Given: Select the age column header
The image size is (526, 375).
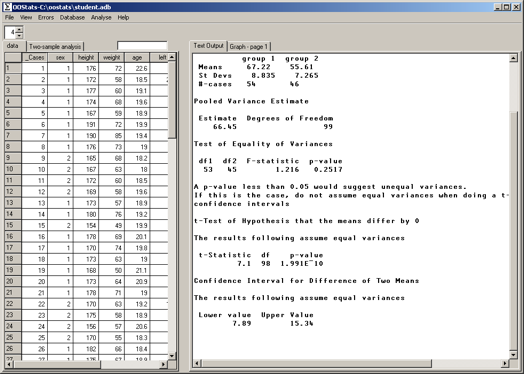Looking at the screenshot, I should coord(137,58).
